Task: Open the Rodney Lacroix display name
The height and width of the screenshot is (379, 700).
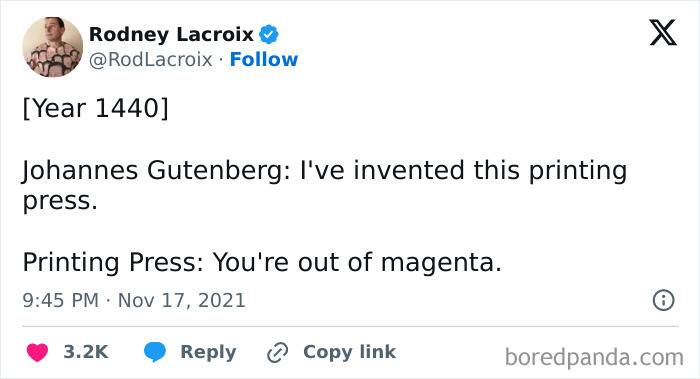Action: point(171,34)
